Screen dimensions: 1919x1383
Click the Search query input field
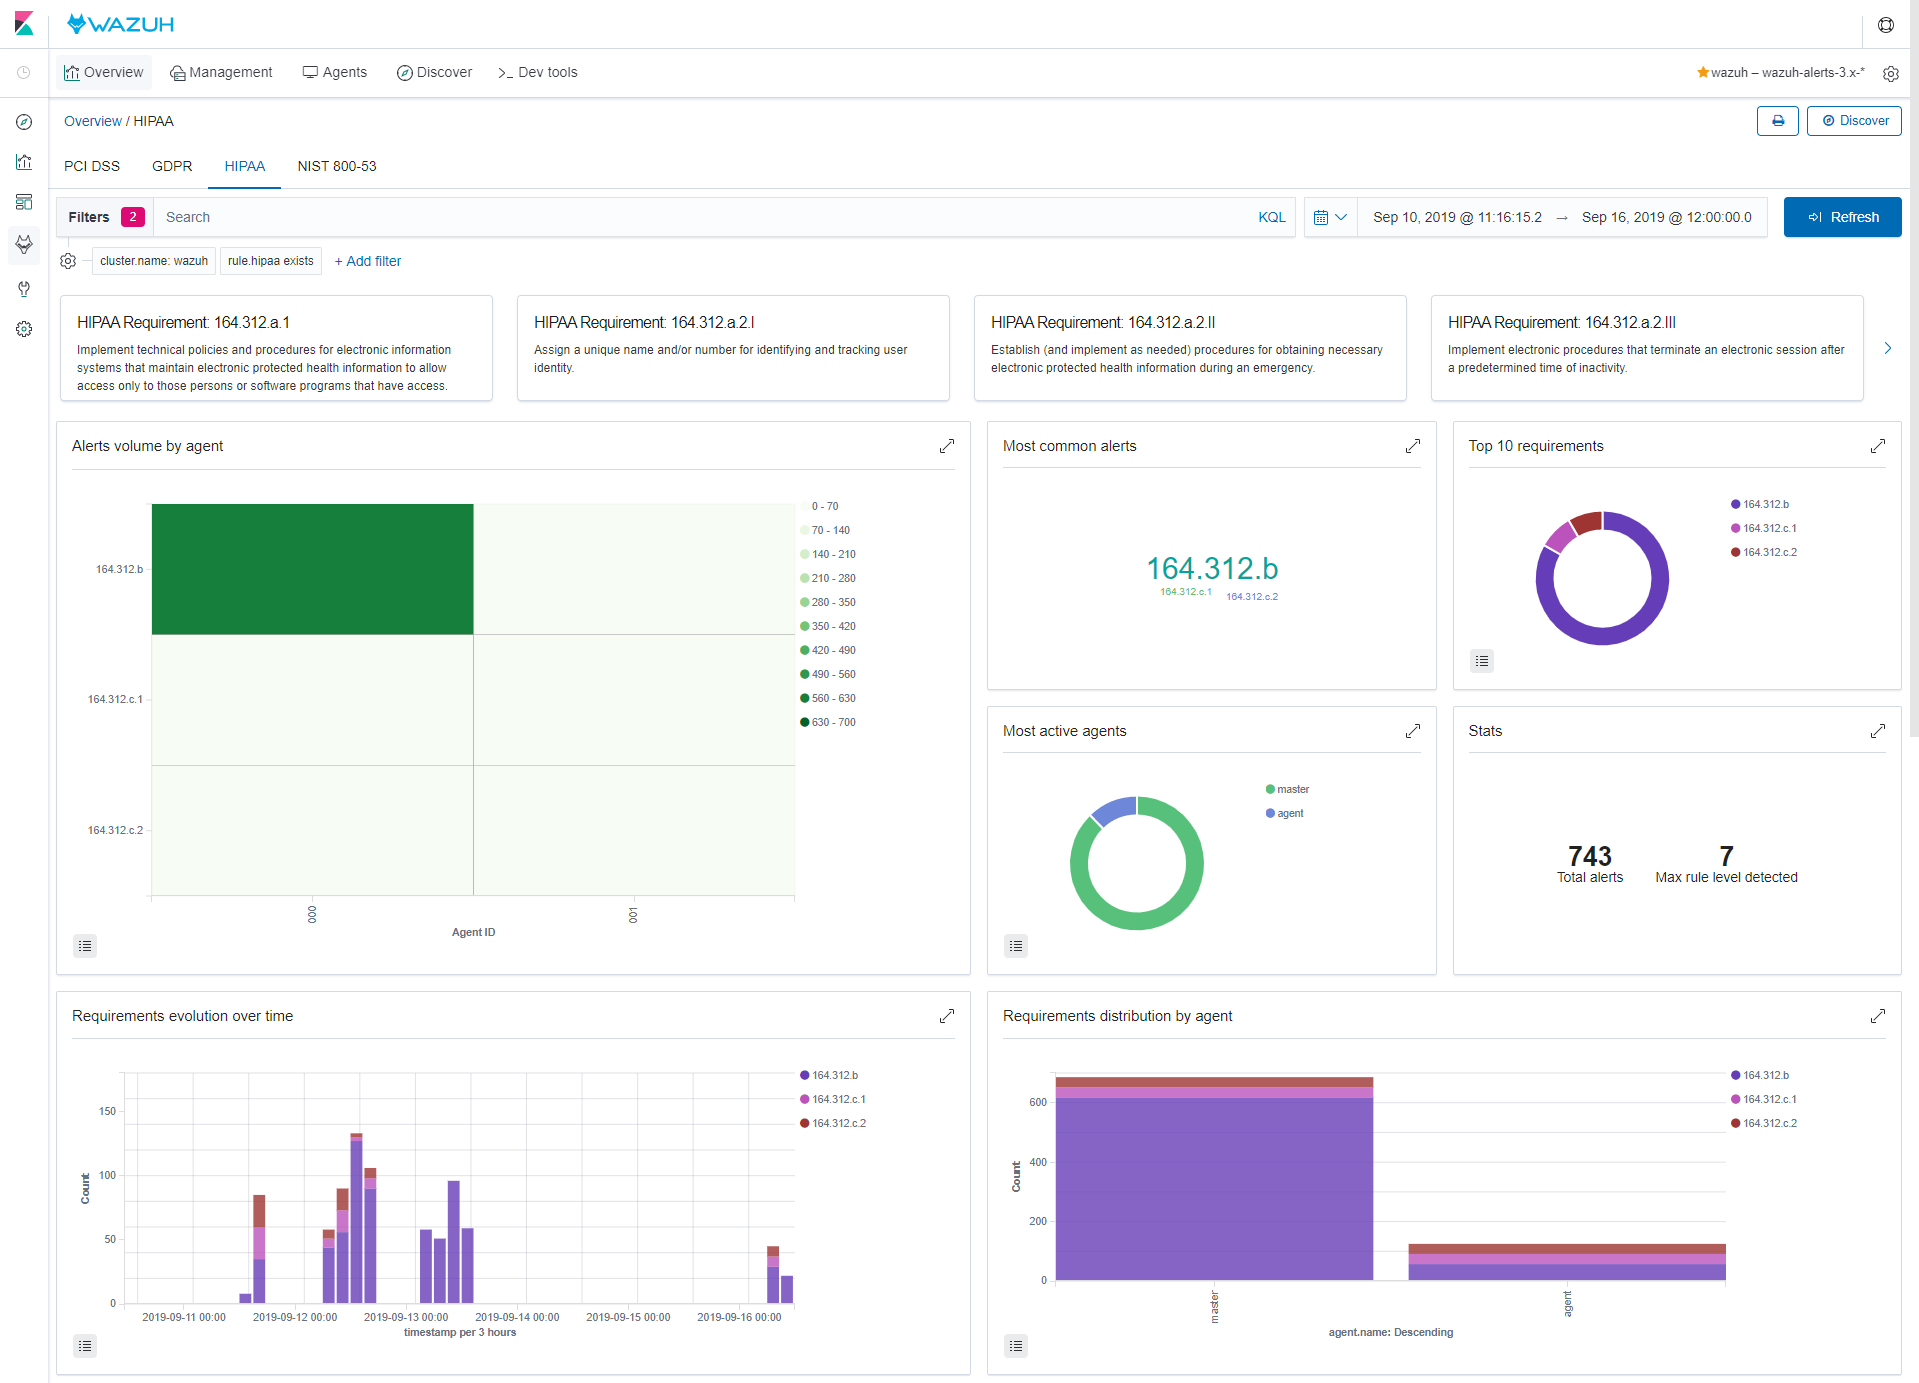700,217
